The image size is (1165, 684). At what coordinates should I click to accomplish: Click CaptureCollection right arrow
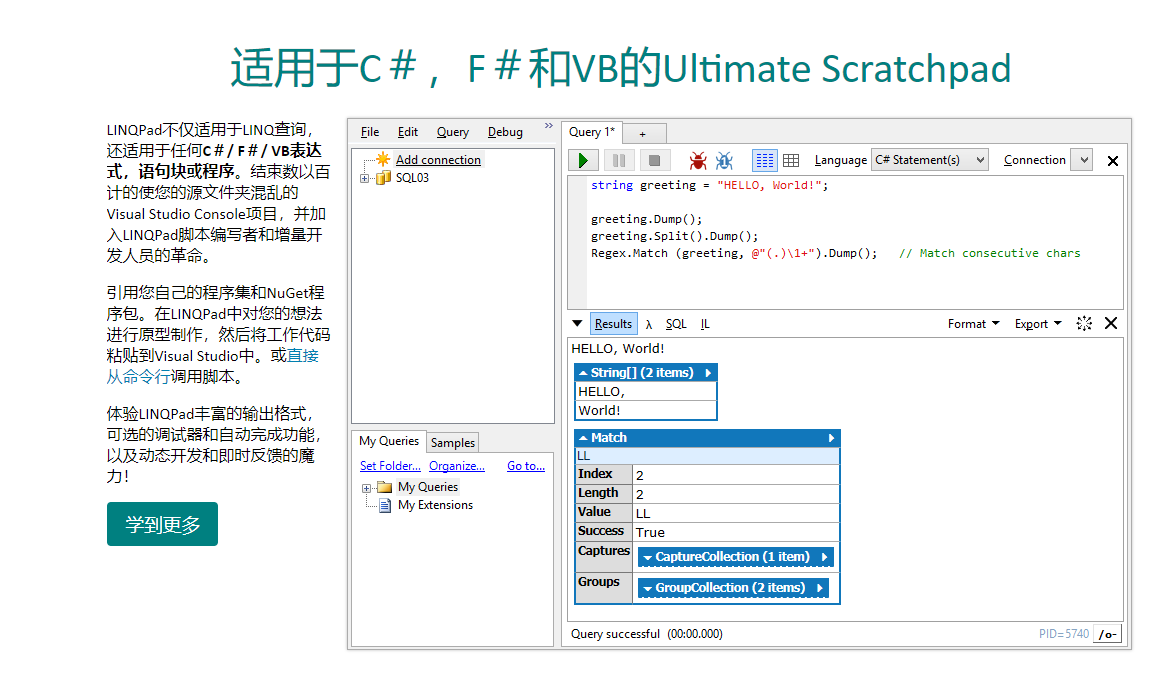point(824,557)
